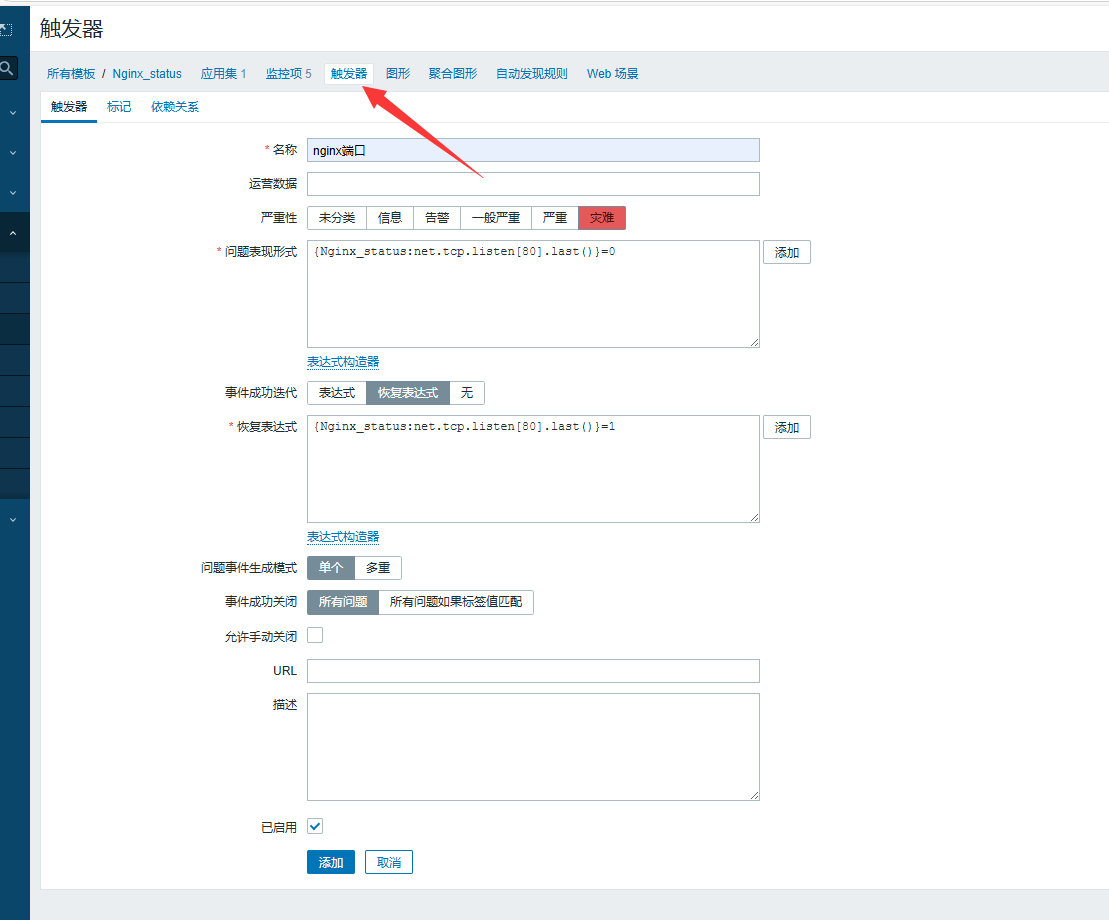Screen dimensions: 1109x920
Task: Click the blue 添加 submit button
Action: pos(331,862)
